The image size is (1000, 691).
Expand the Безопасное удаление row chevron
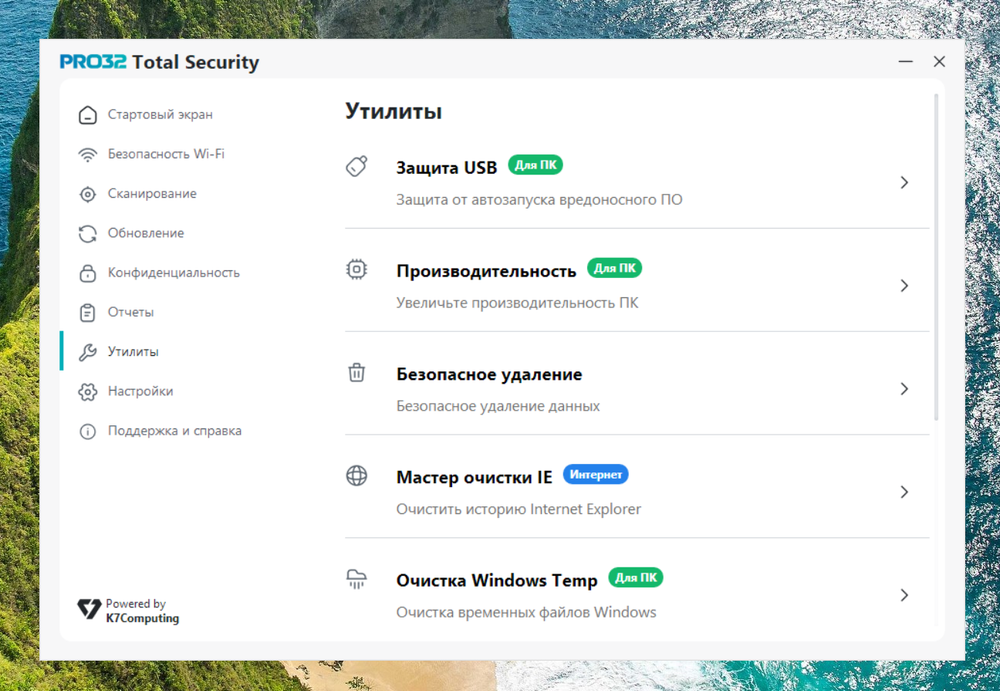(904, 389)
